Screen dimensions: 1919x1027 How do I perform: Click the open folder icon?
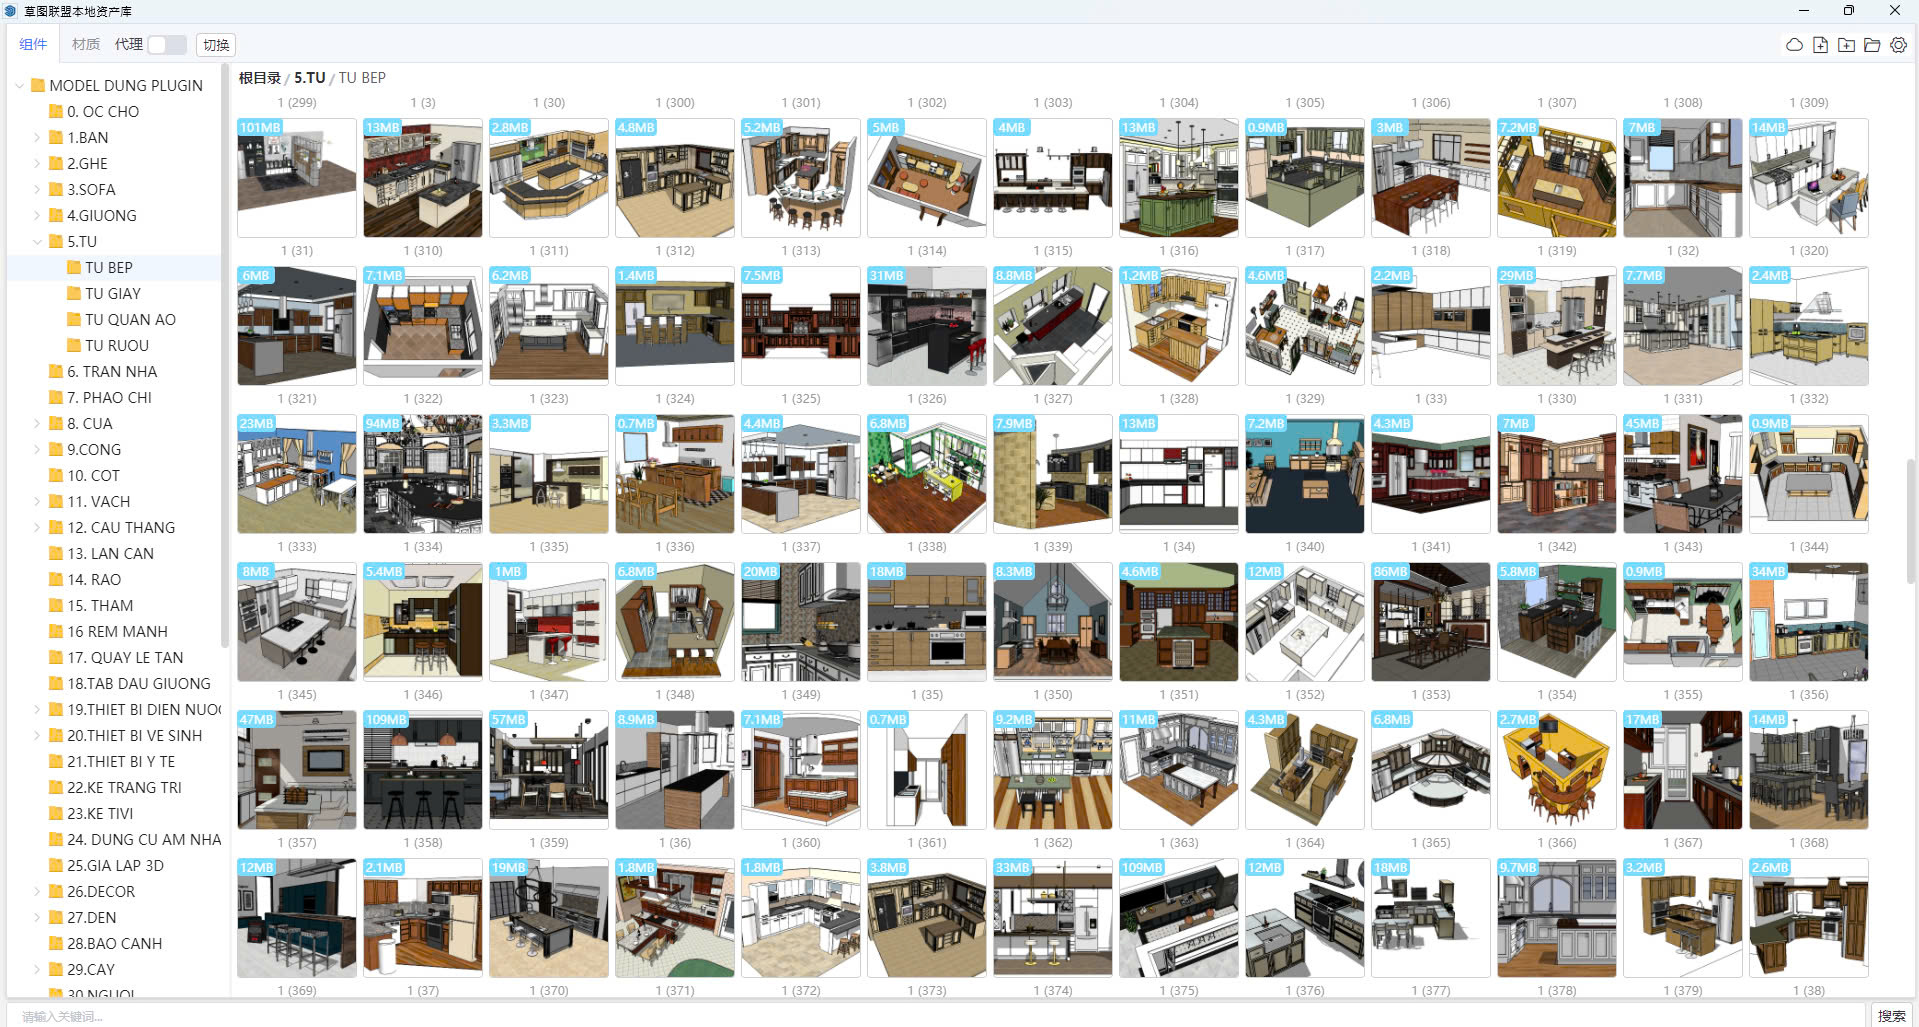(x=1872, y=45)
